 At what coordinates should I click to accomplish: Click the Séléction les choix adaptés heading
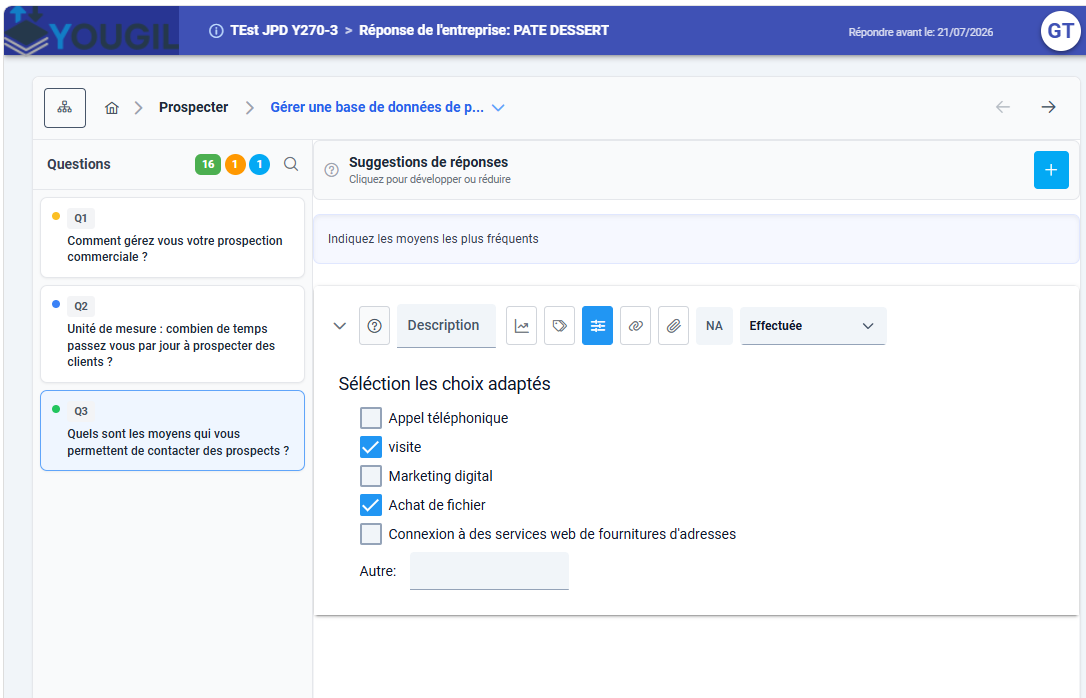point(444,384)
